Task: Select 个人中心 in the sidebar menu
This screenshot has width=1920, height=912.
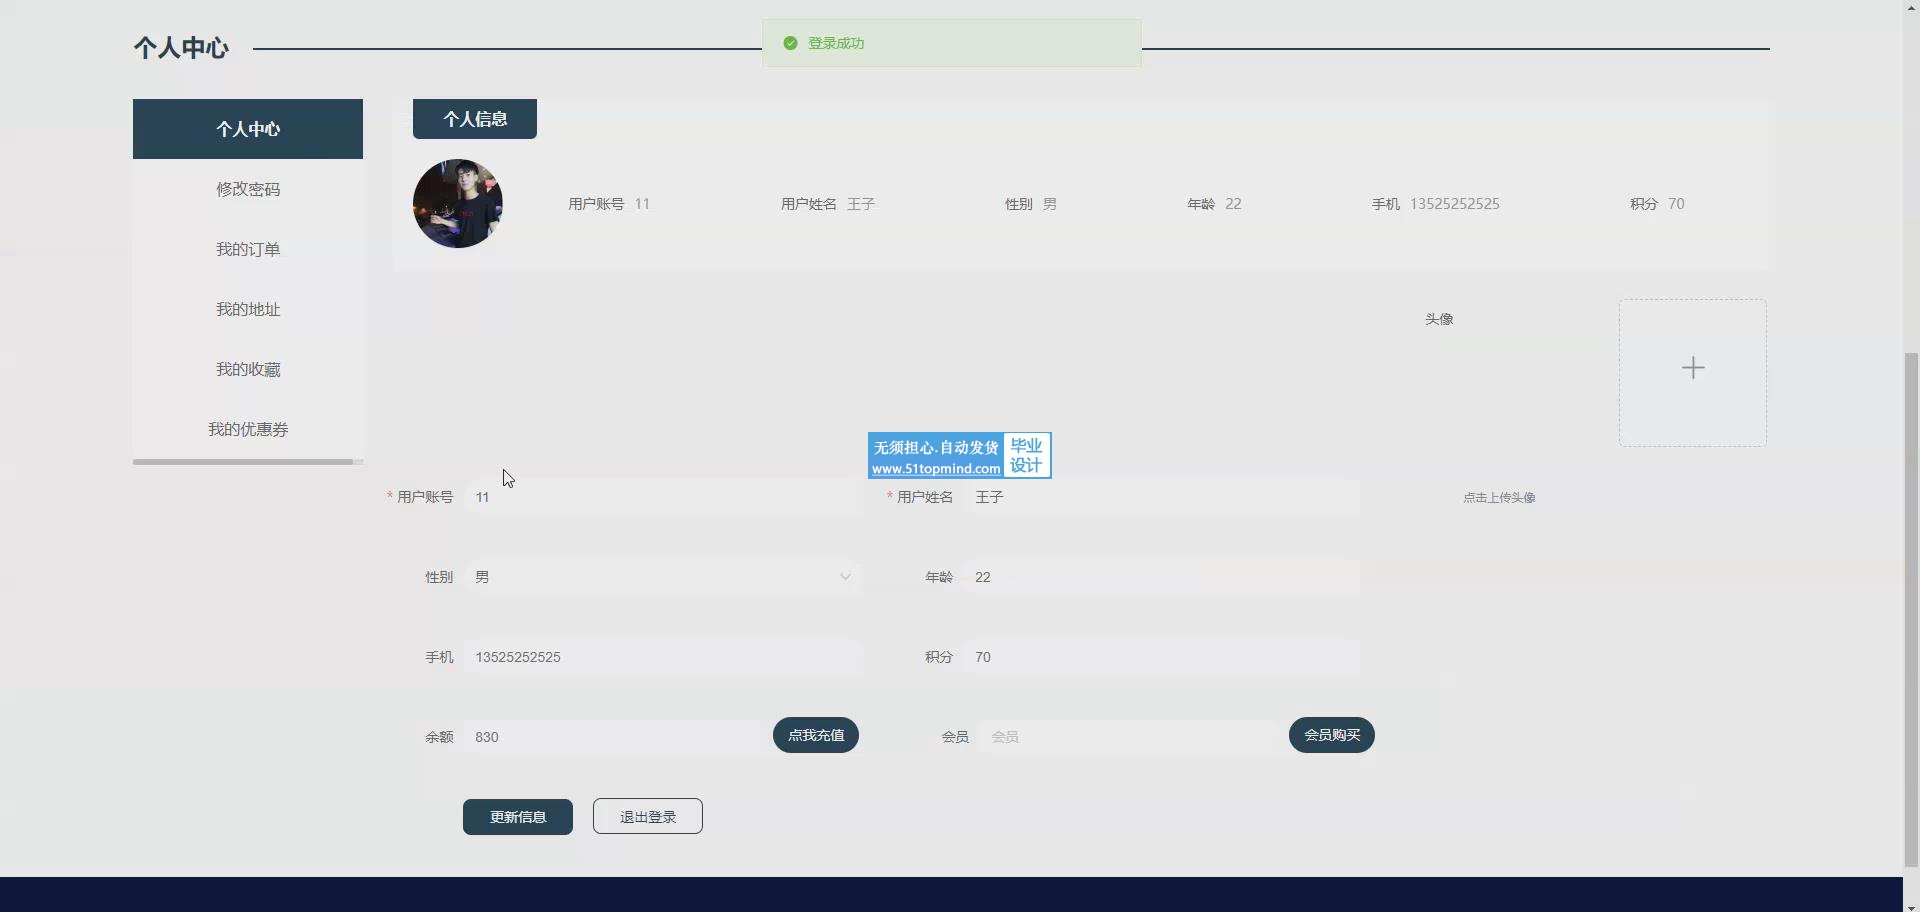Action: click(x=248, y=129)
